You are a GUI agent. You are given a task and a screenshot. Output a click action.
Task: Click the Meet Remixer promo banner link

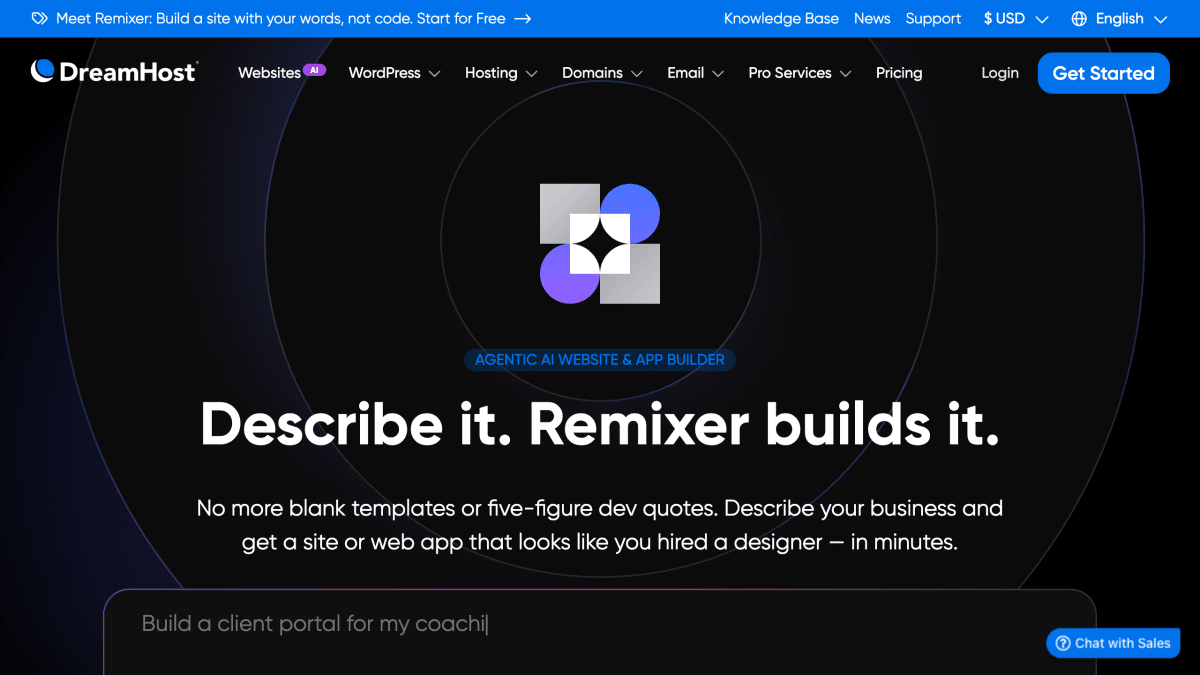[x=282, y=19]
